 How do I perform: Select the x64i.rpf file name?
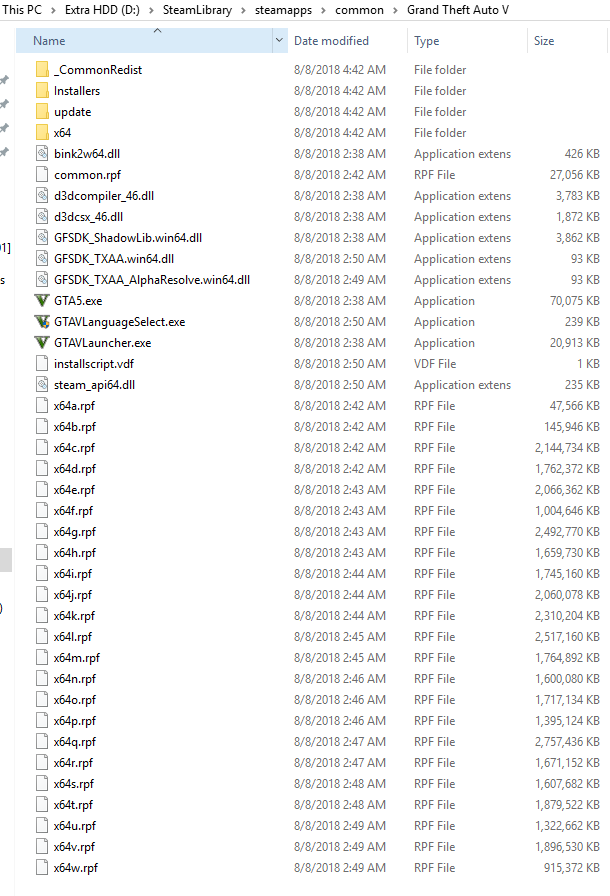pos(73,574)
